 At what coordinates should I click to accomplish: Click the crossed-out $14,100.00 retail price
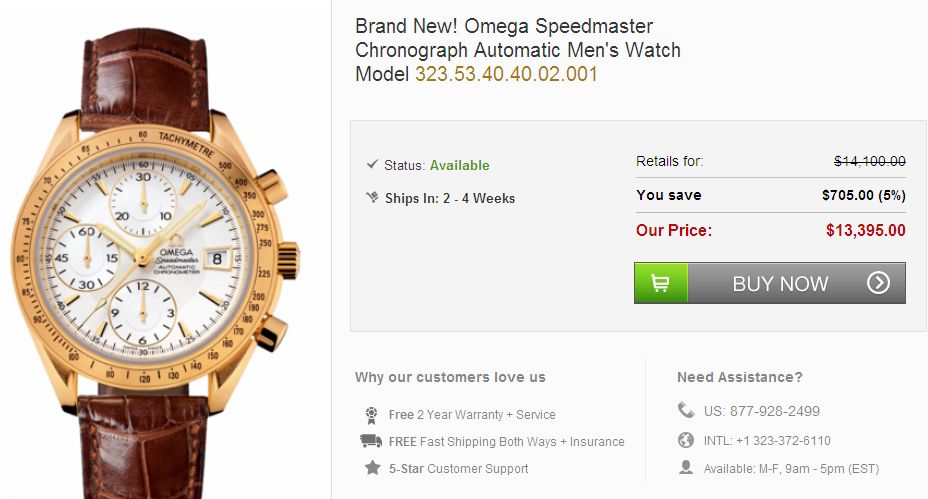pyautogui.click(x=869, y=161)
